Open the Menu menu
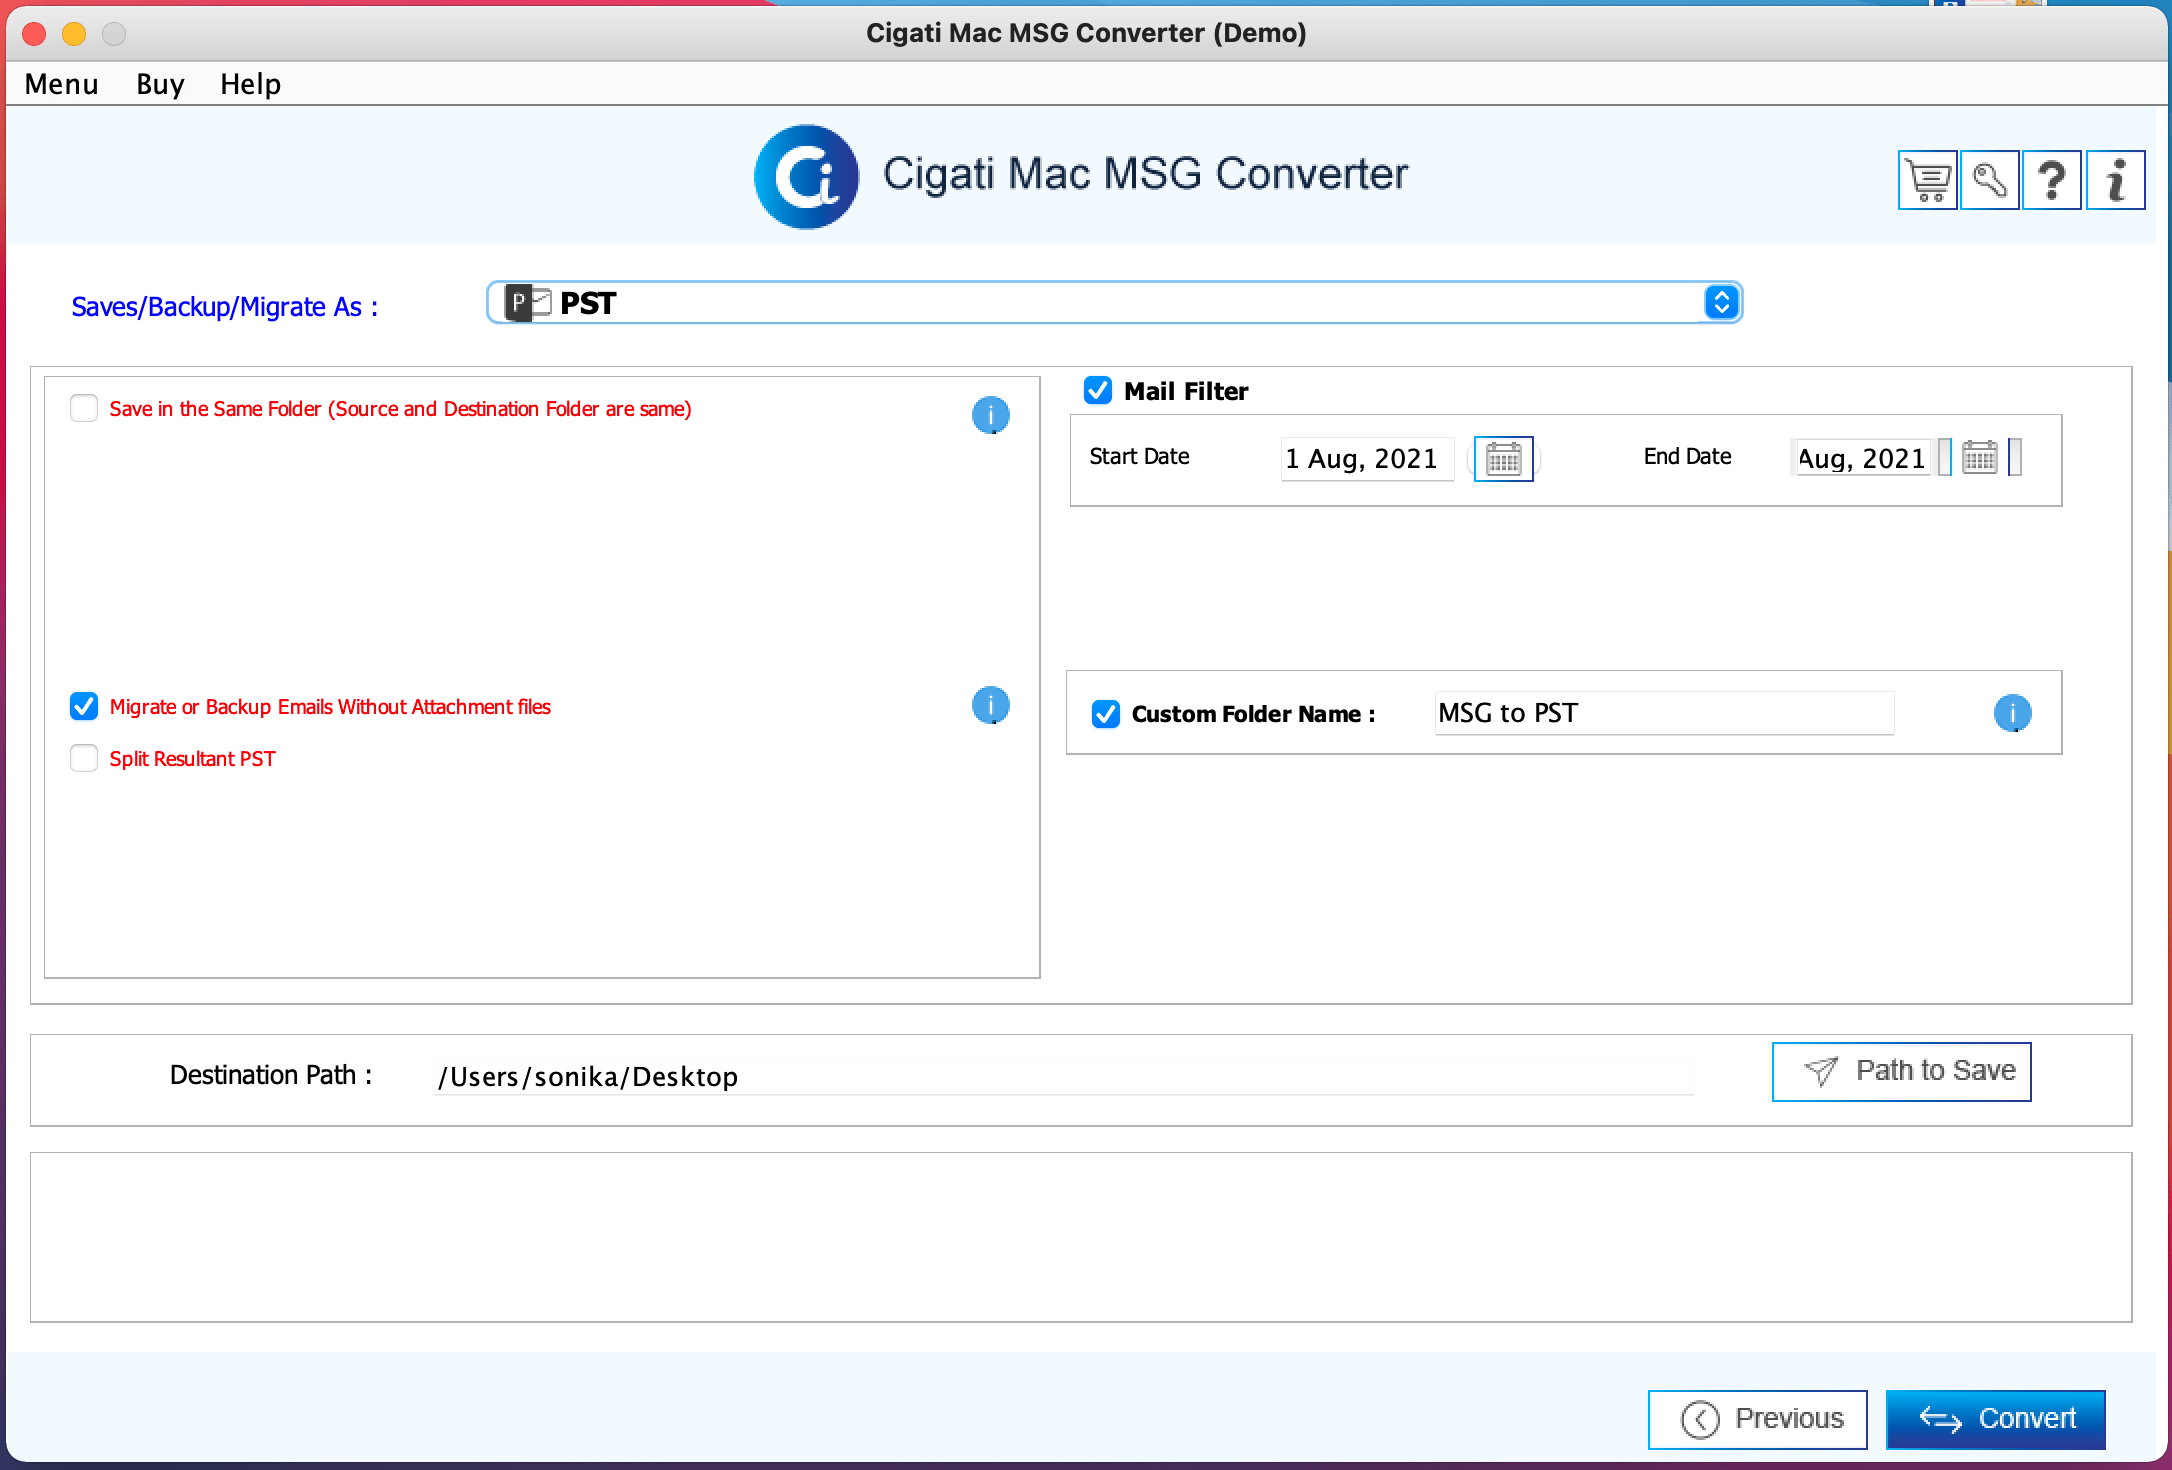This screenshot has height=1470, width=2172. (x=62, y=84)
